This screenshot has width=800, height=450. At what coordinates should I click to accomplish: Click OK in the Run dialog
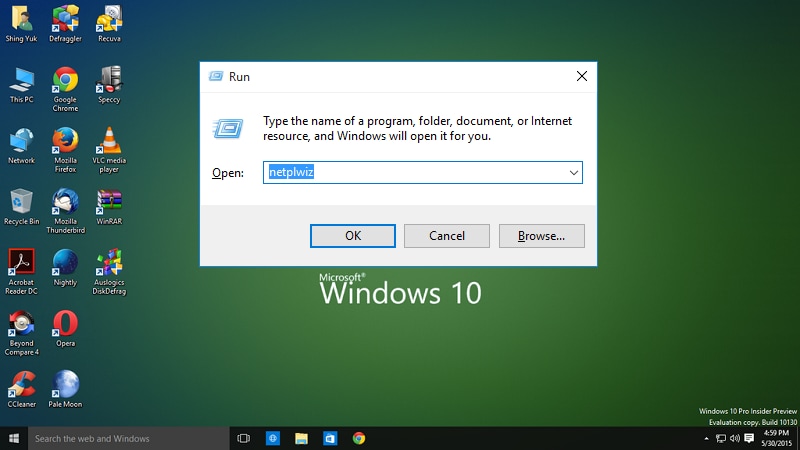click(x=353, y=236)
